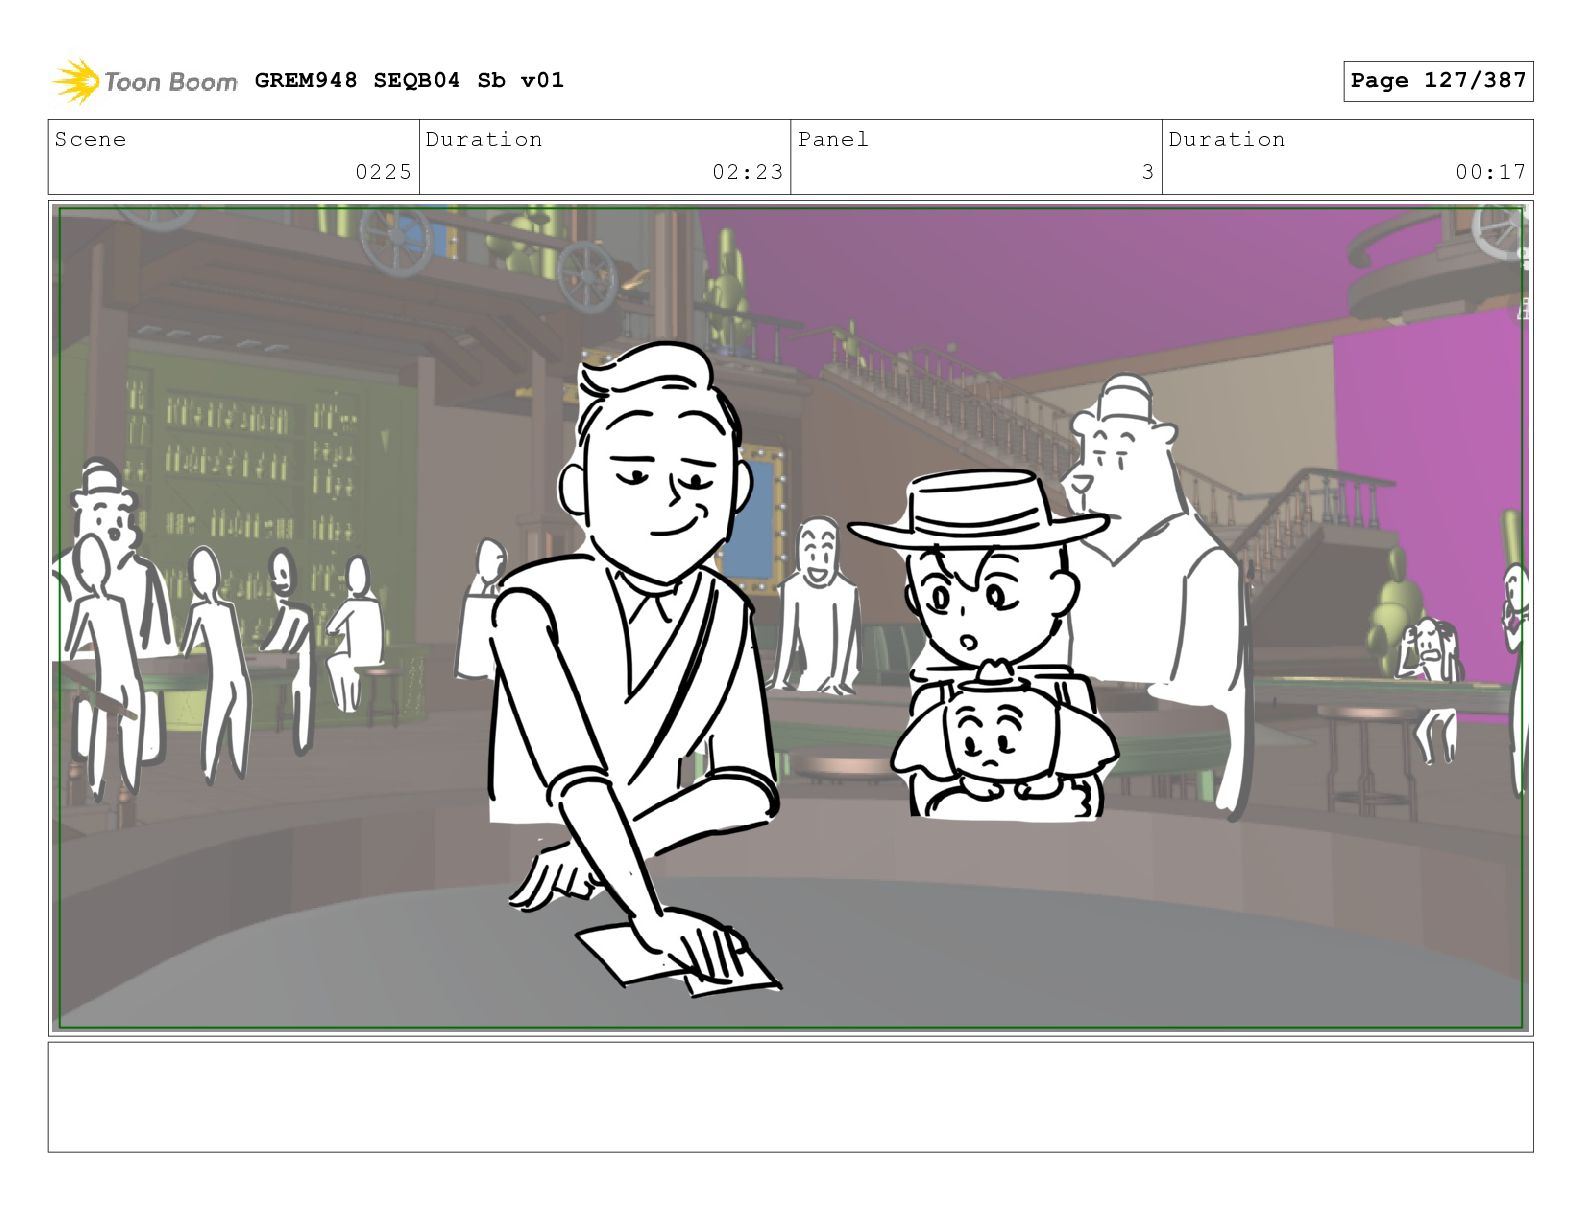Click the Toon Boom logo
The image size is (1584, 1224).
click(x=145, y=81)
